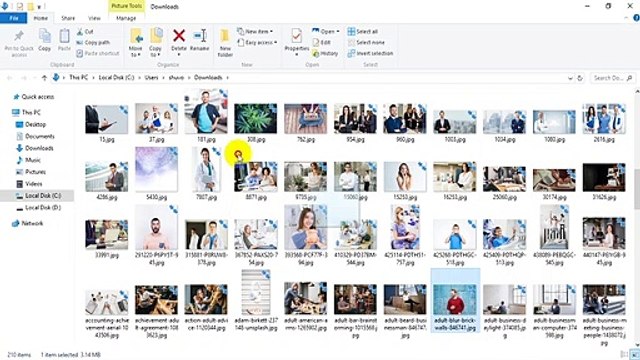Image resolution: width=640 pixels, height=360 pixels.
Task: Click Select all in the ribbon
Action: [363, 31]
